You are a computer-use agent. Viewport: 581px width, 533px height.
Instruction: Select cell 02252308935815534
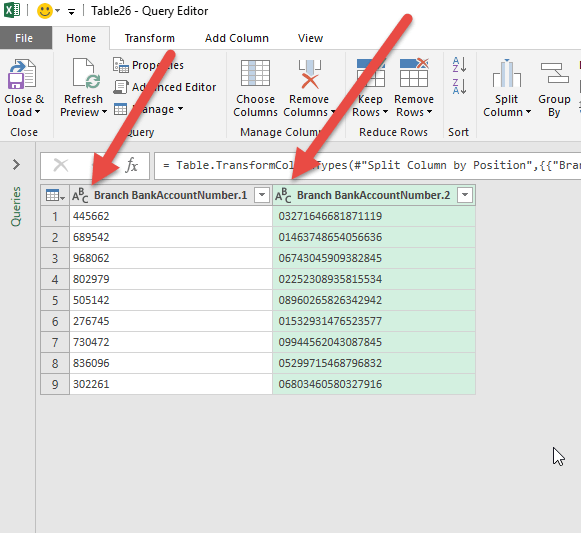tap(374, 279)
